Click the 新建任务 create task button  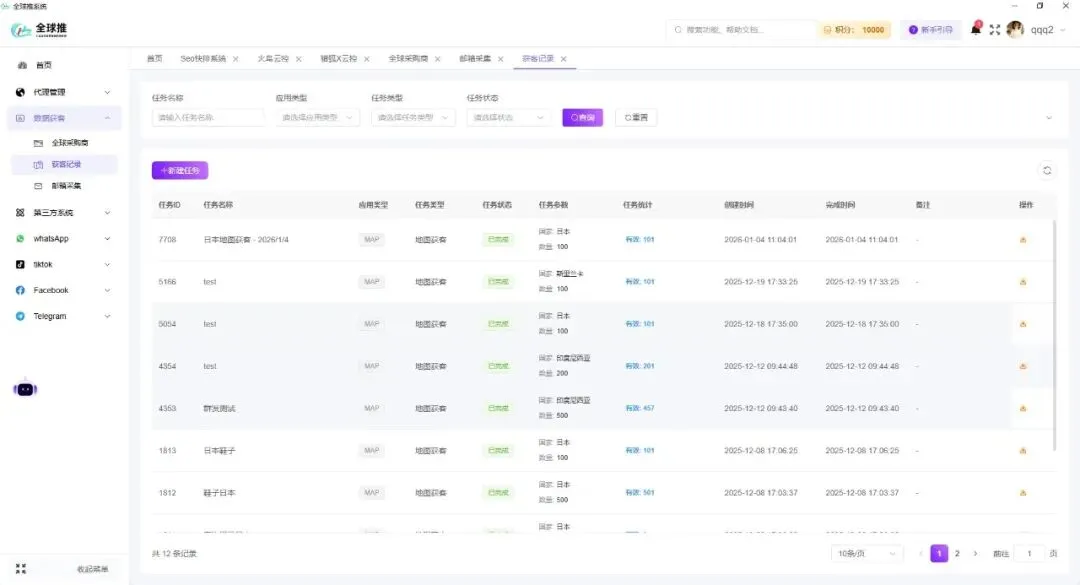tap(180, 170)
